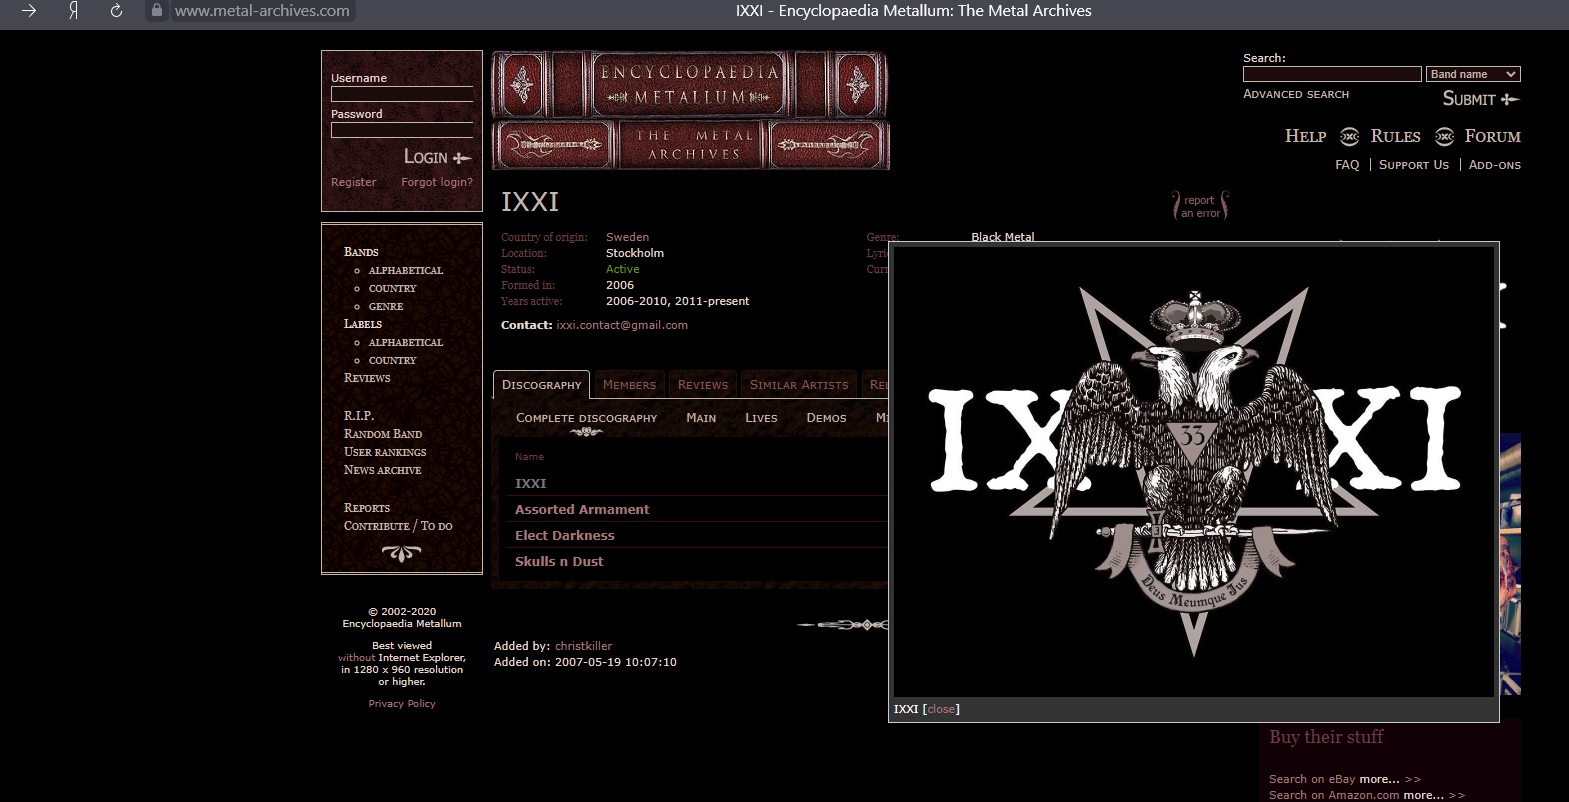Browse labels via Alphabetical under Labels

[x=405, y=342]
